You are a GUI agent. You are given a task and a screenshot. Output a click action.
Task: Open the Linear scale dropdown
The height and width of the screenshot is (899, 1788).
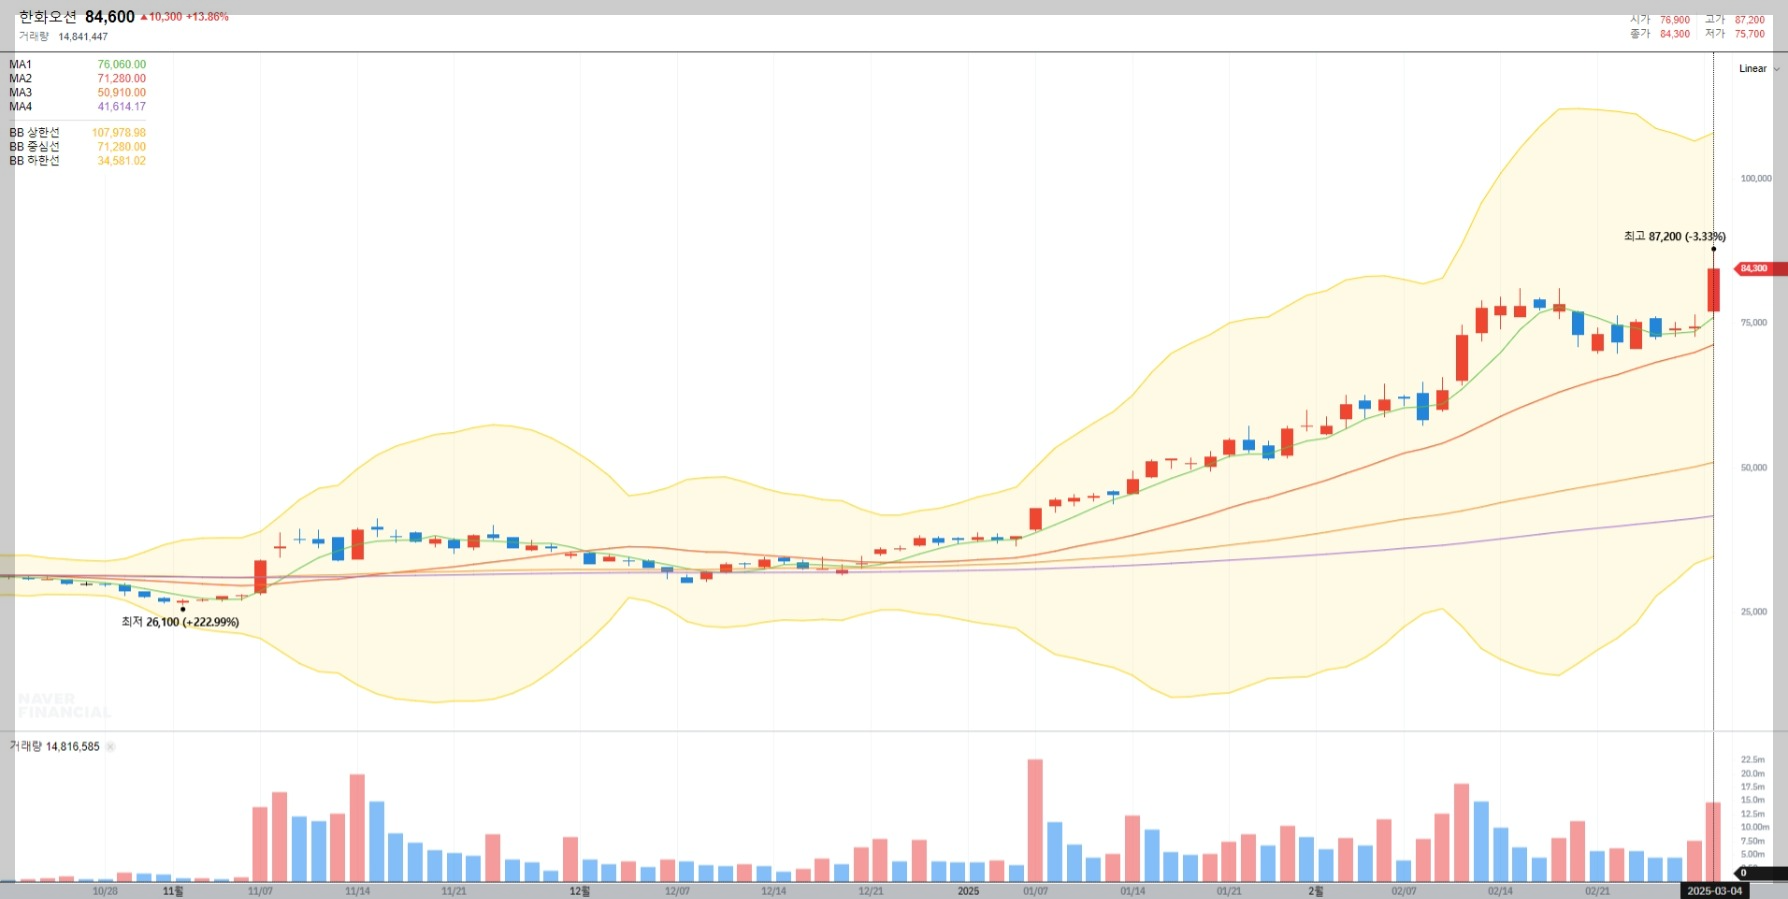coord(1758,69)
